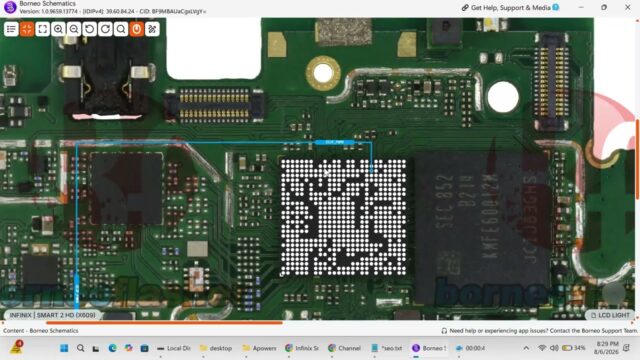Switch to the Local Disk taskbar window
Image resolution: width=640 pixels, height=360 pixels.
(x=174, y=348)
